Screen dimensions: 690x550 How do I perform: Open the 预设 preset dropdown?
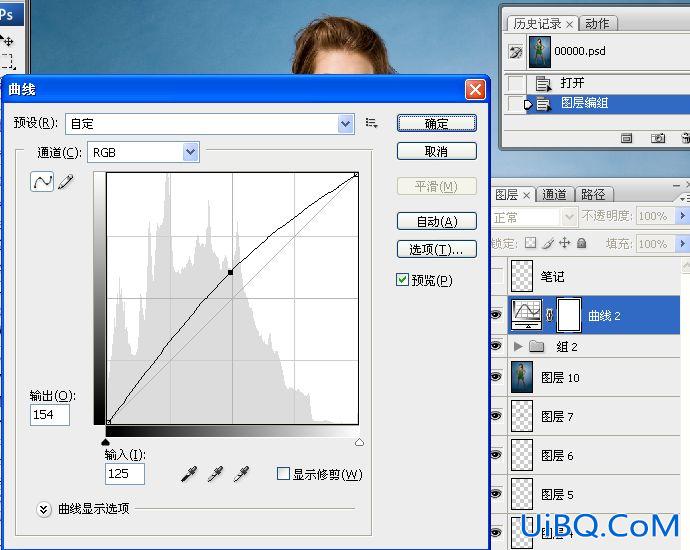346,124
